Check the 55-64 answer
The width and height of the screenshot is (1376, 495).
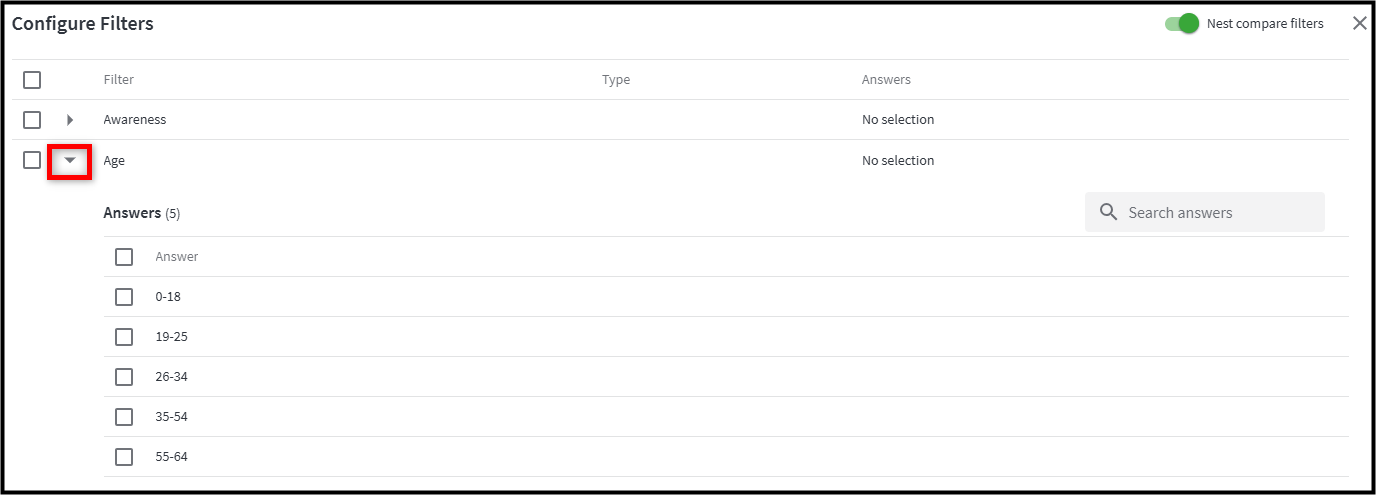(x=124, y=457)
